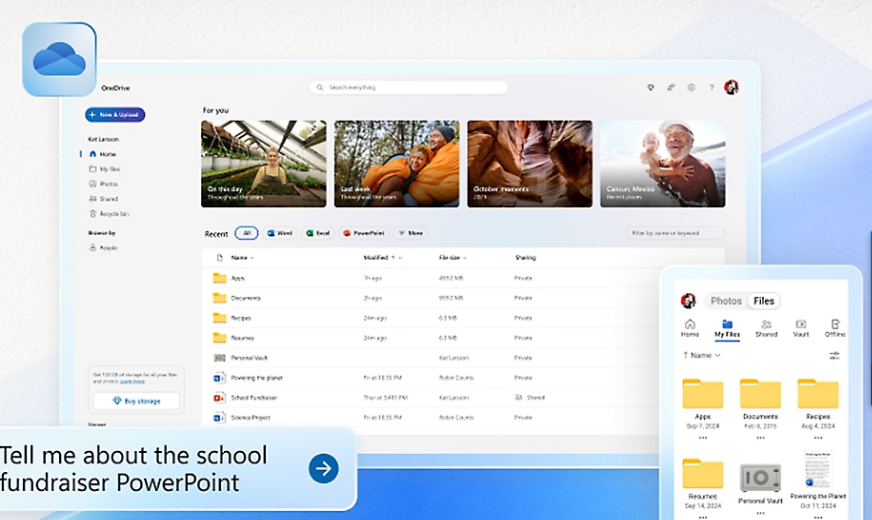
Task: Click the arrow button on prompt card
Action: coord(324,468)
